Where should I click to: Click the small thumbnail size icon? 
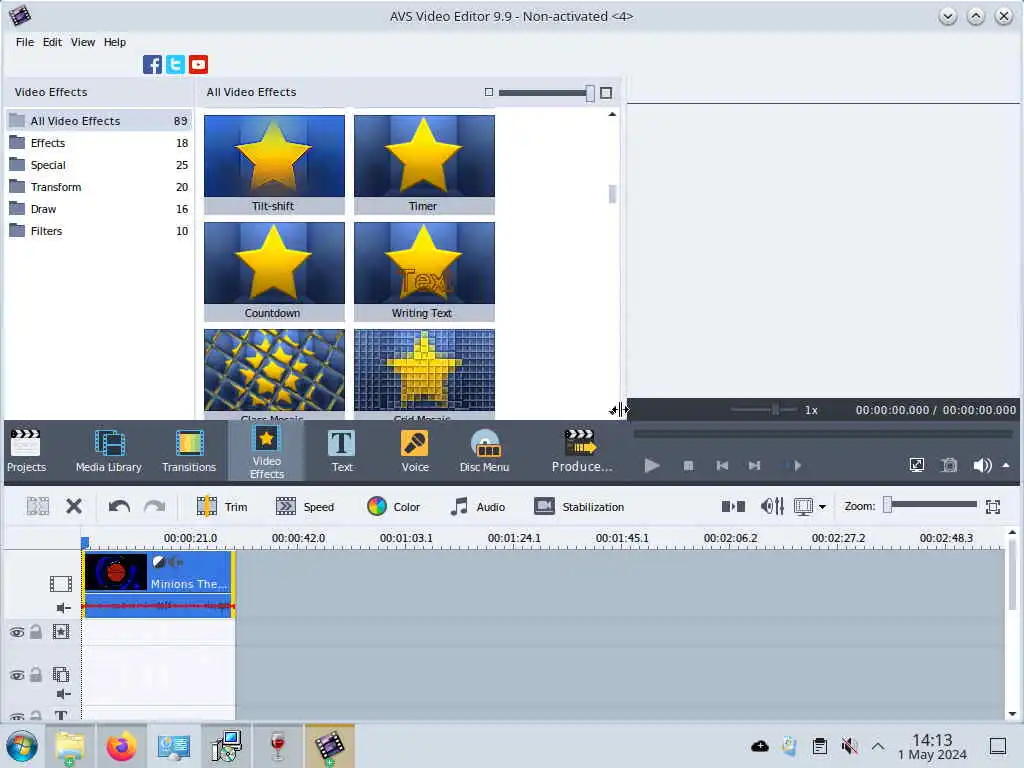pyautogui.click(x=488, y=92)
